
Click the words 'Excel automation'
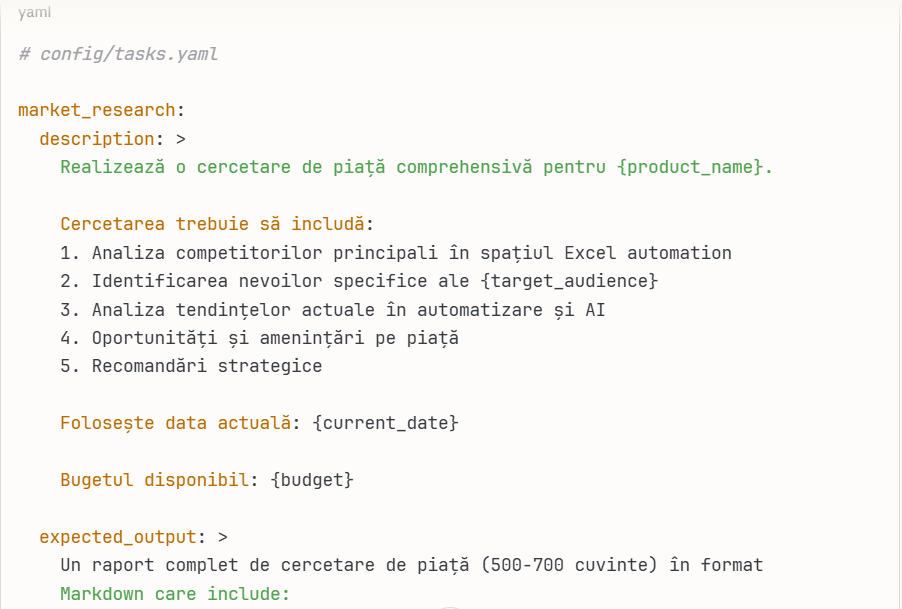pos(648,253)
